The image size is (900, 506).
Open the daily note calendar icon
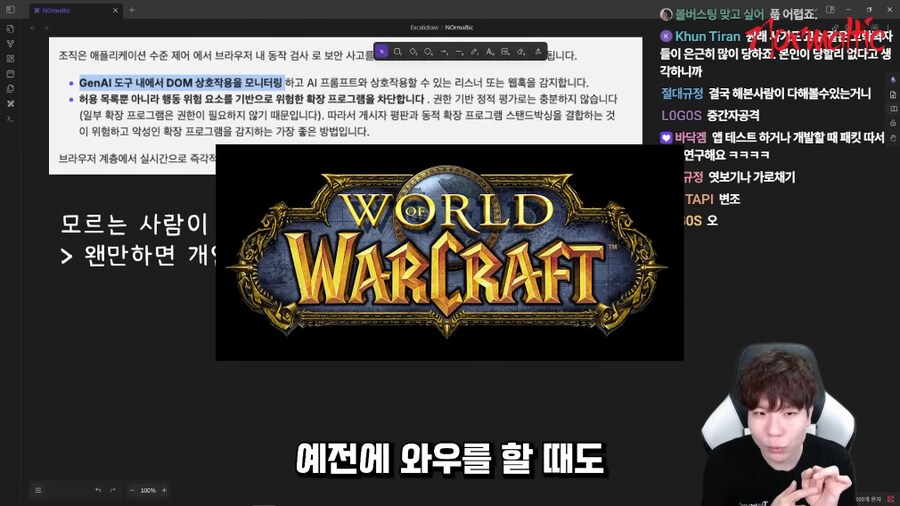(10, 73)
